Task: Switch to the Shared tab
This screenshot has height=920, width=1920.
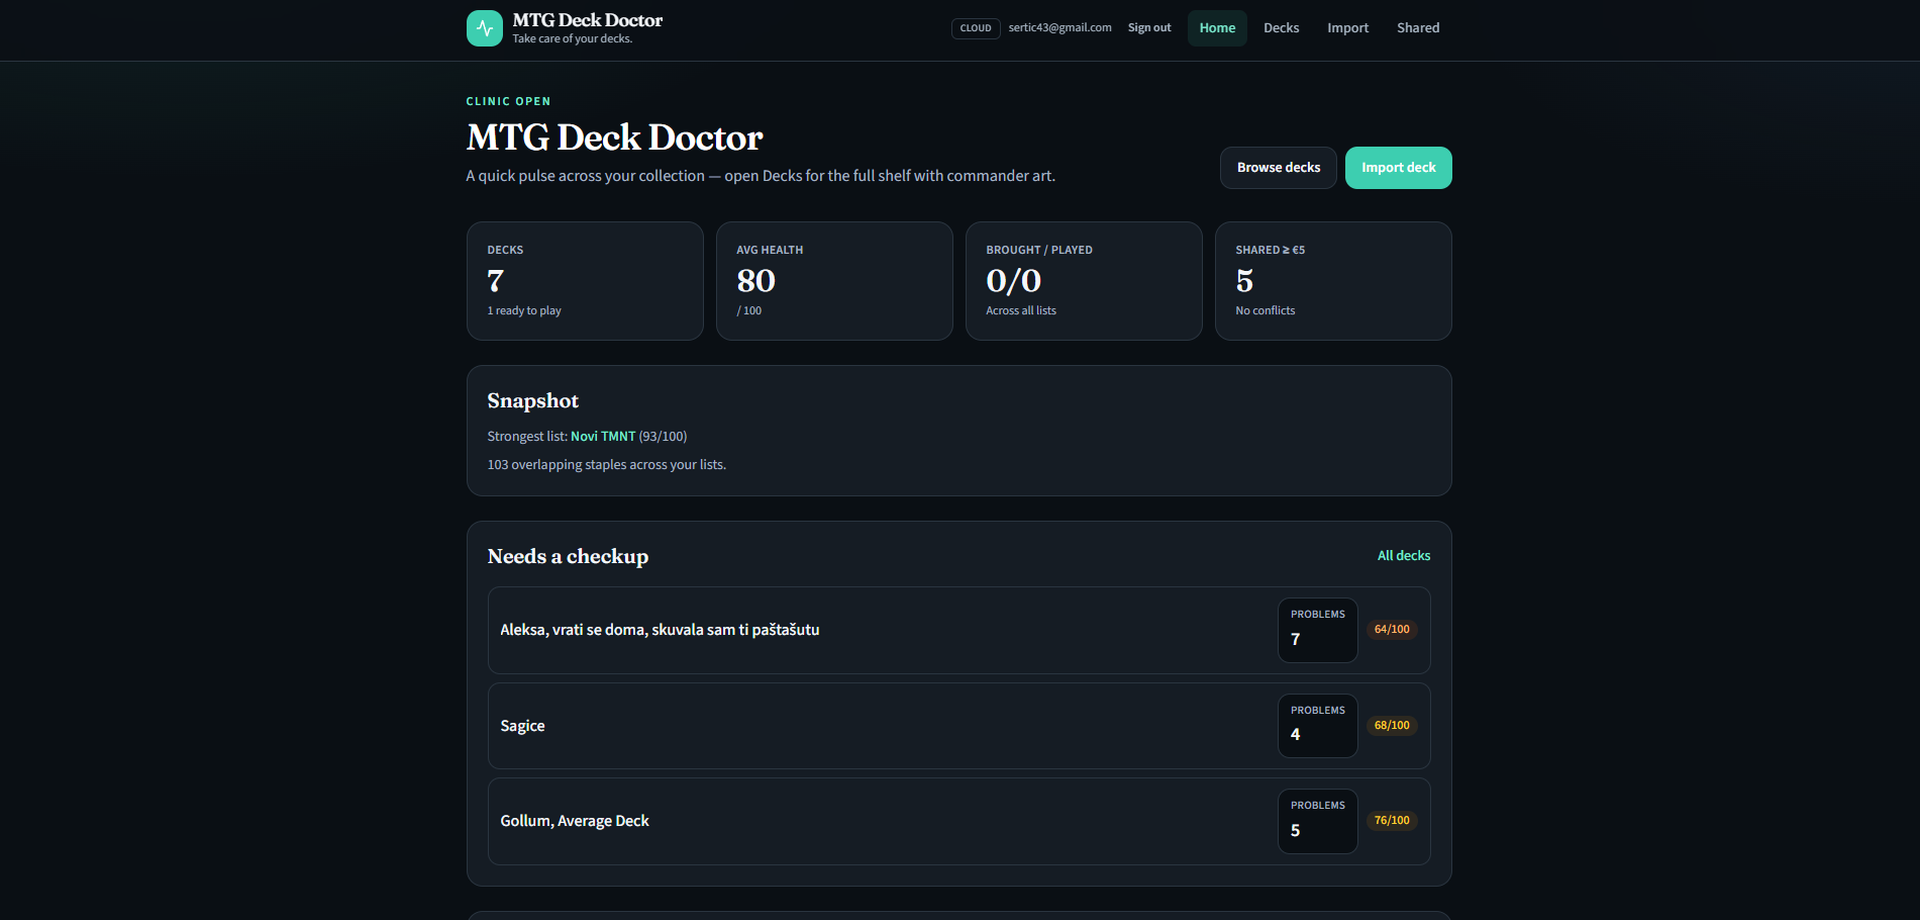Action: 1418,28
